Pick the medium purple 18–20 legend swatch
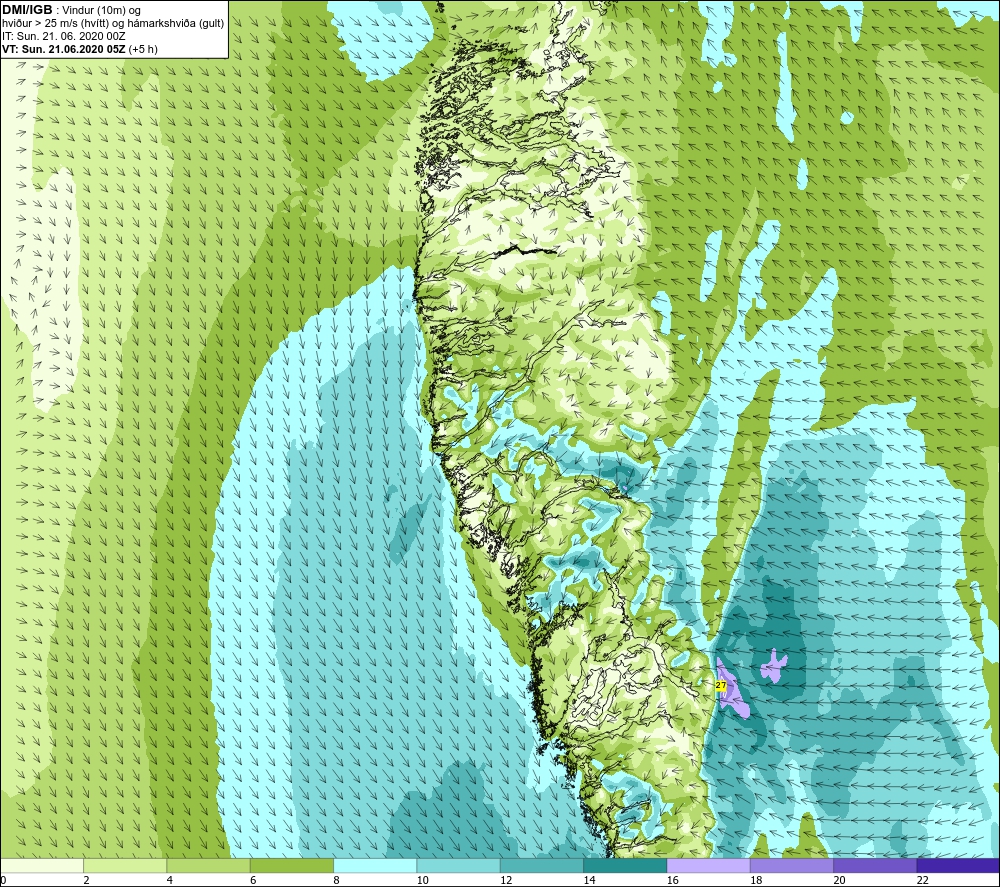Screen dimensions: 1000x887 791,865
